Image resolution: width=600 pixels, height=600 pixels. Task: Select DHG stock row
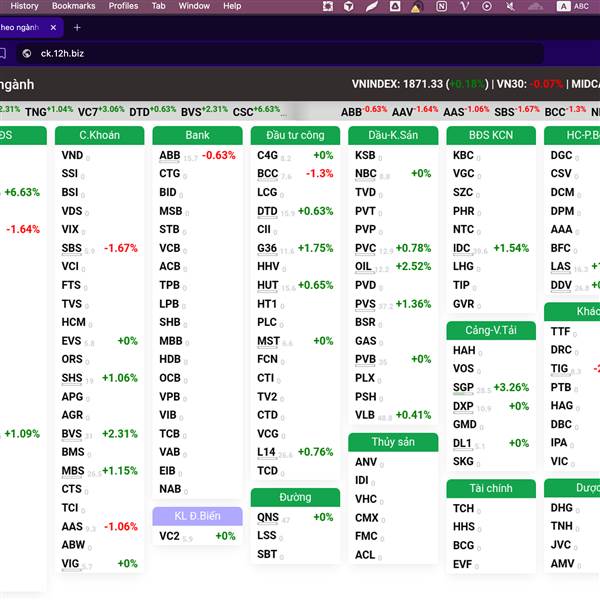click(574, 508)
